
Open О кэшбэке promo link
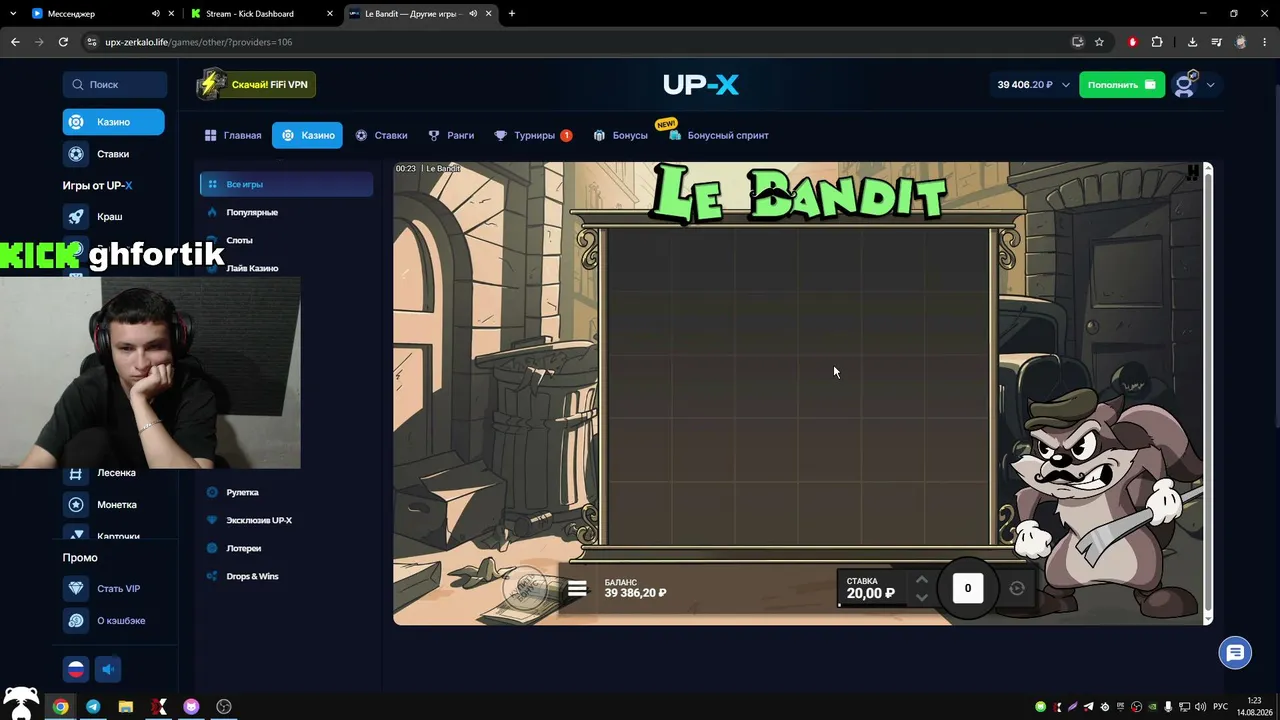point(113,621)
